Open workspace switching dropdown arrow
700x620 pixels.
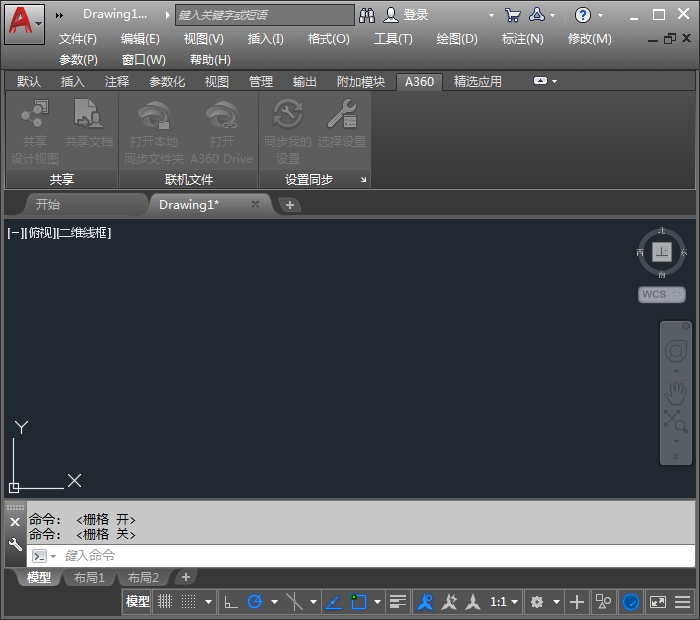556,602
